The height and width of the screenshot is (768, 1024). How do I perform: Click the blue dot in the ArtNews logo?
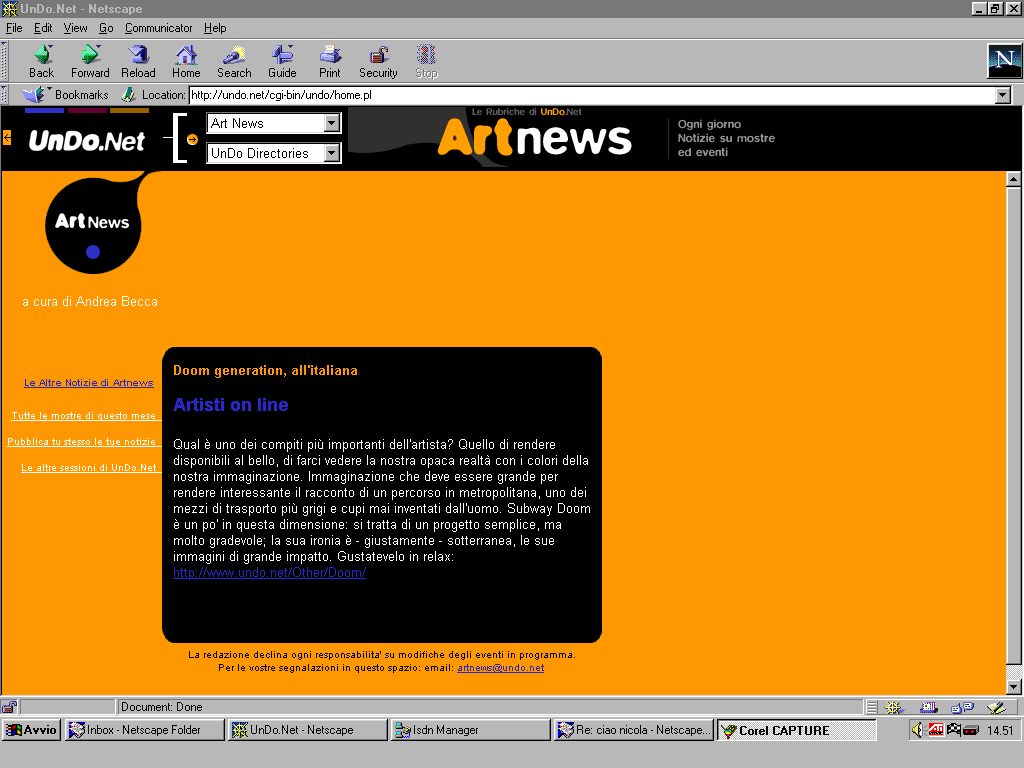(93, 252)
